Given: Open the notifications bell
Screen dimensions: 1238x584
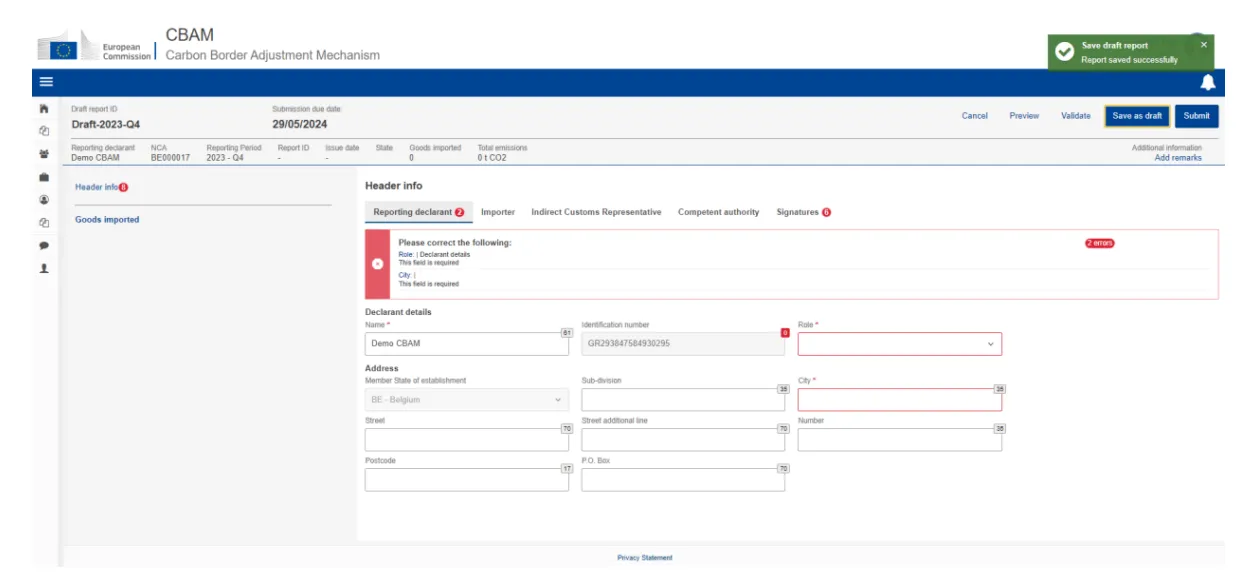Looking at the screenshot, I should pos(1207,82).
